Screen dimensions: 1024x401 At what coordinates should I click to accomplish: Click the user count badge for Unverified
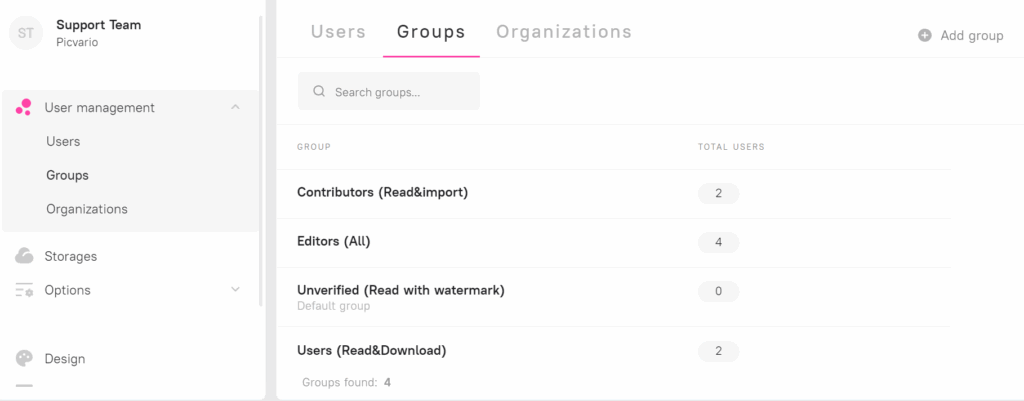pos(718,291)
